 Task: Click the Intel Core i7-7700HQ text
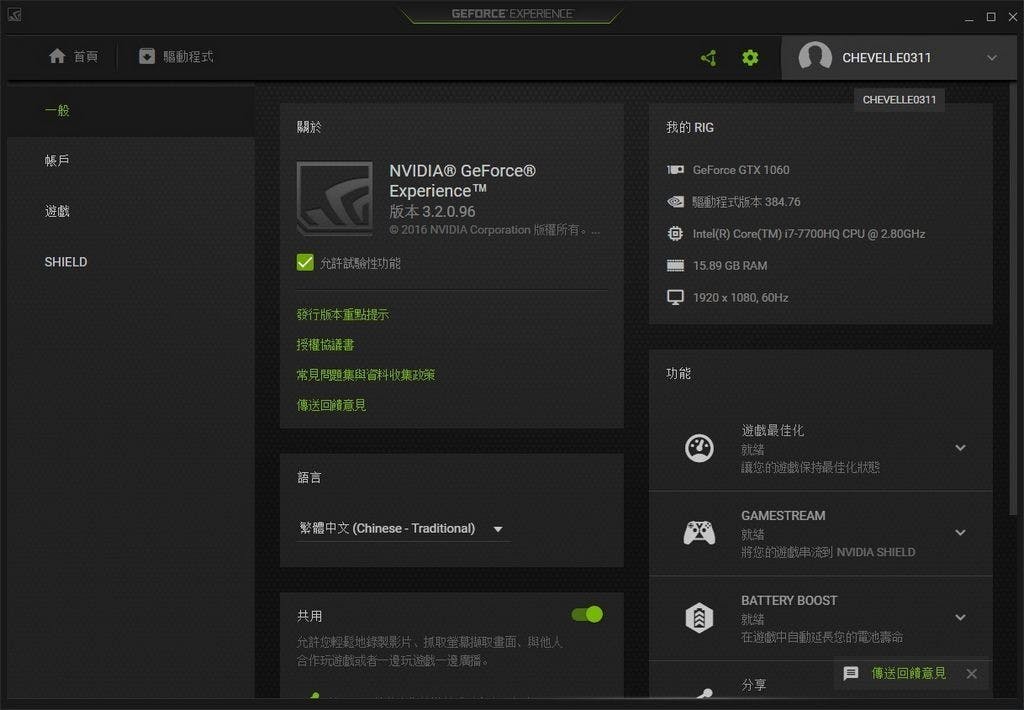[x=808, y=233]
